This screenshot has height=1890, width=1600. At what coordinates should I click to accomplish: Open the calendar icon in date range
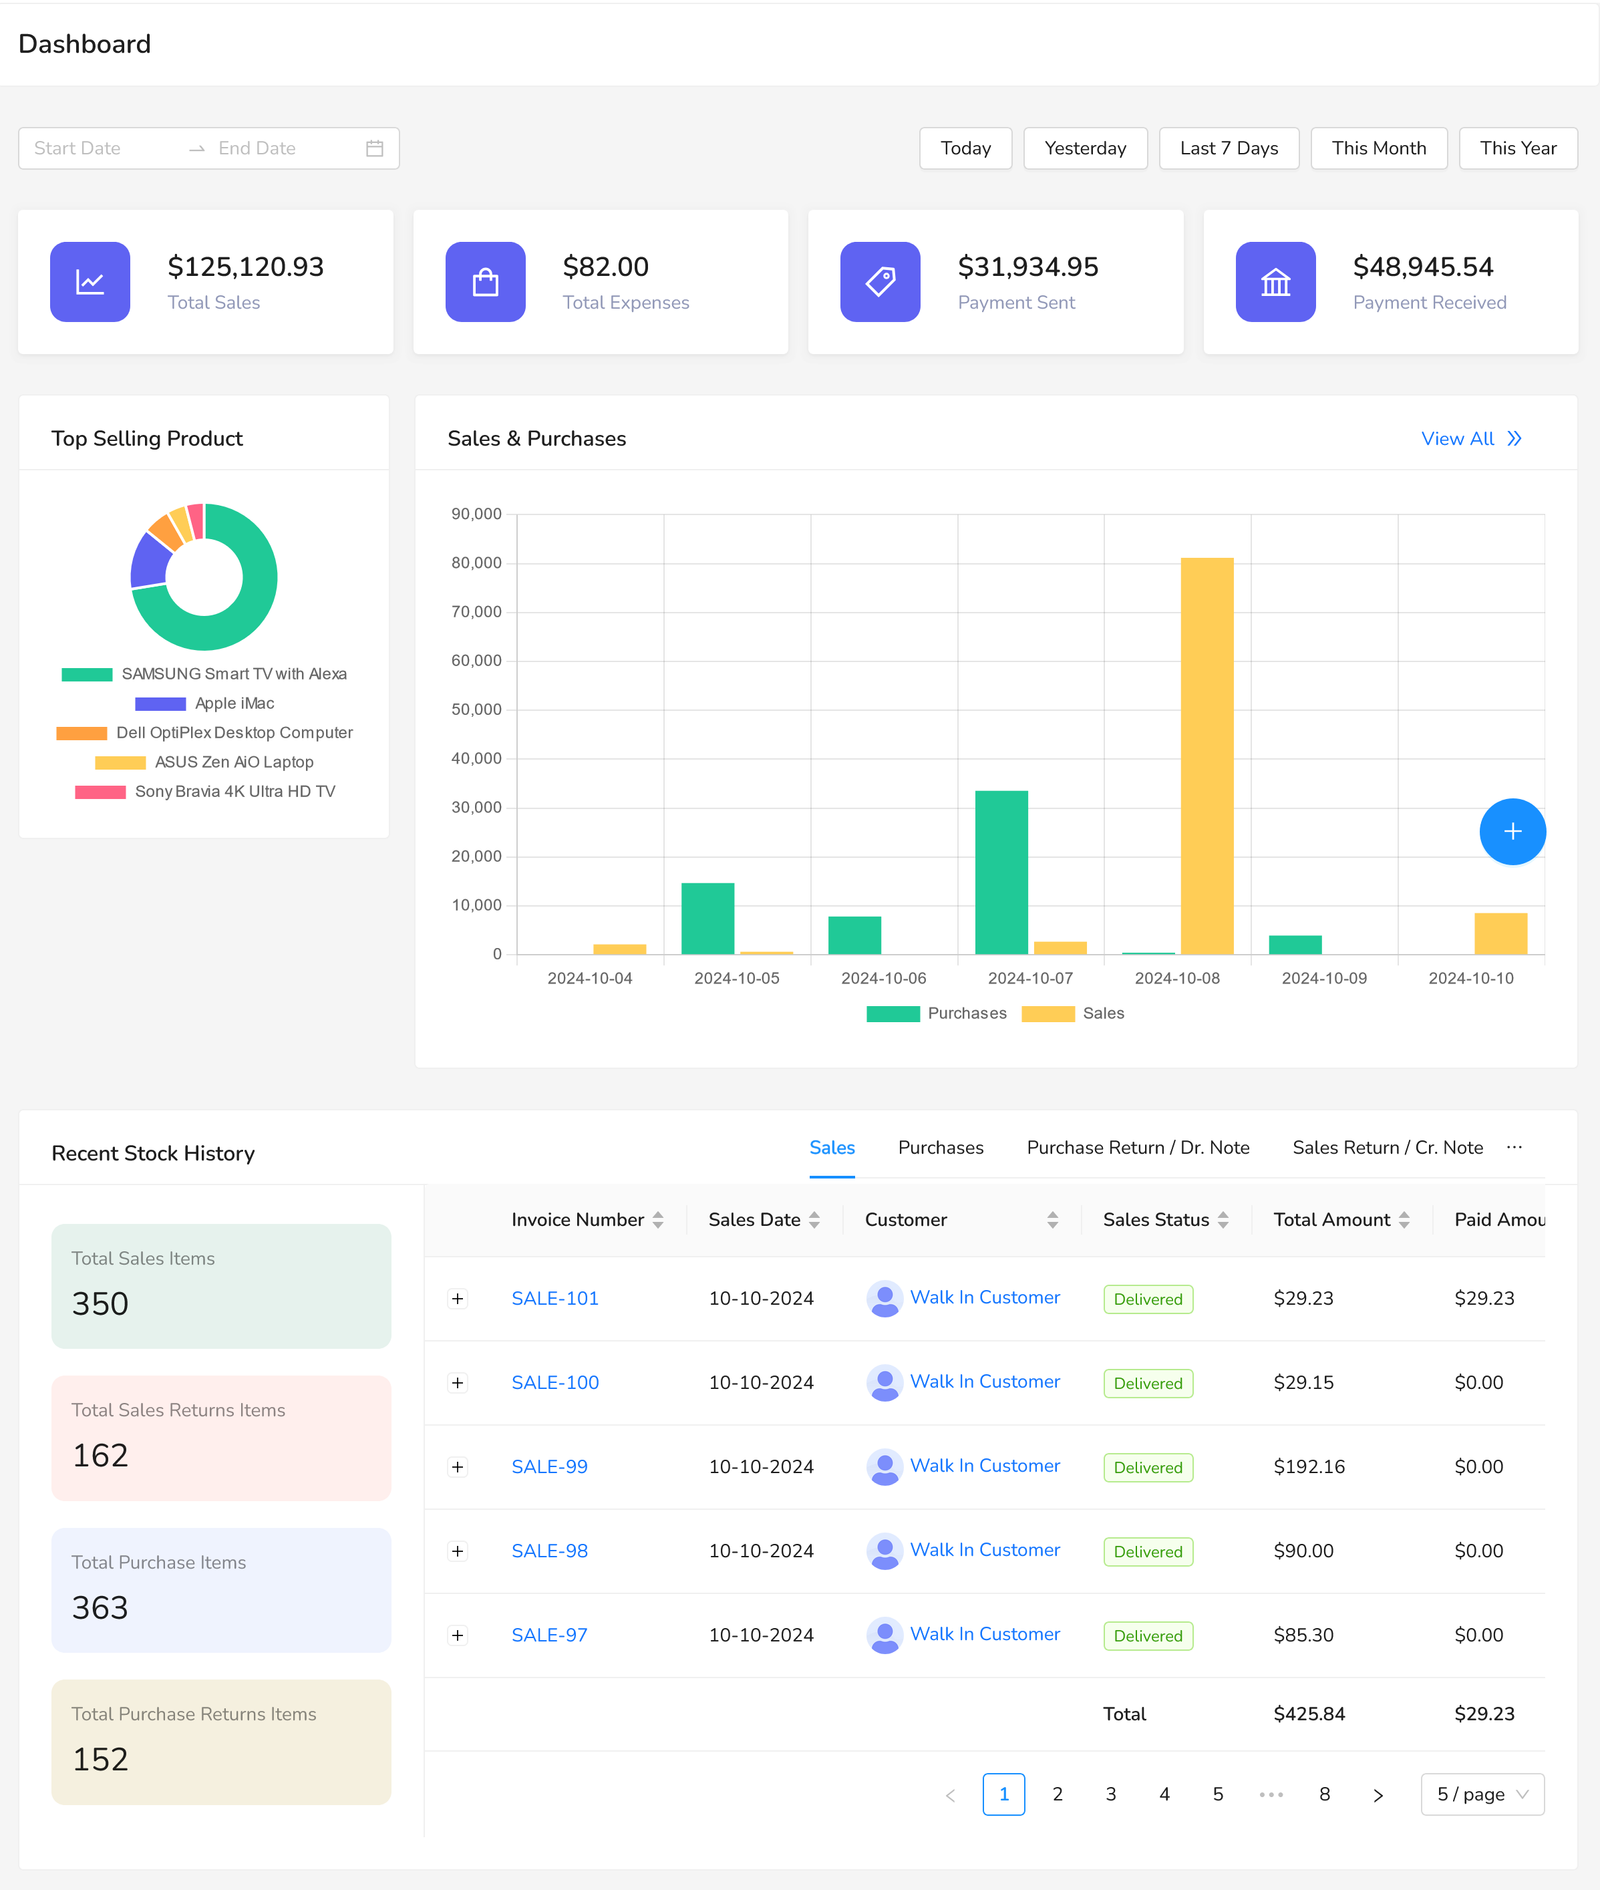pyautogui.click(x=375, y=148)
